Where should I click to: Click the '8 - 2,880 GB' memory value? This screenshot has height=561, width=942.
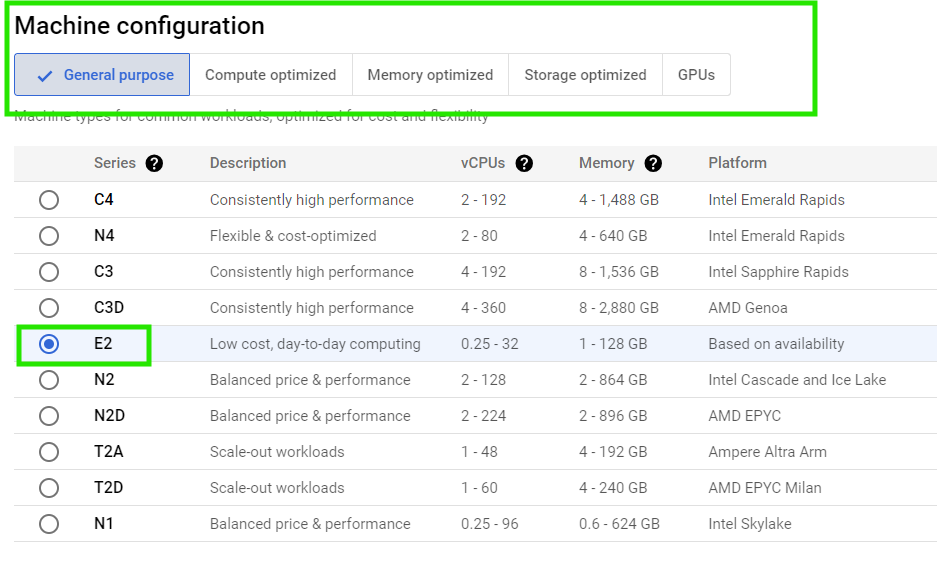(619, 308)
